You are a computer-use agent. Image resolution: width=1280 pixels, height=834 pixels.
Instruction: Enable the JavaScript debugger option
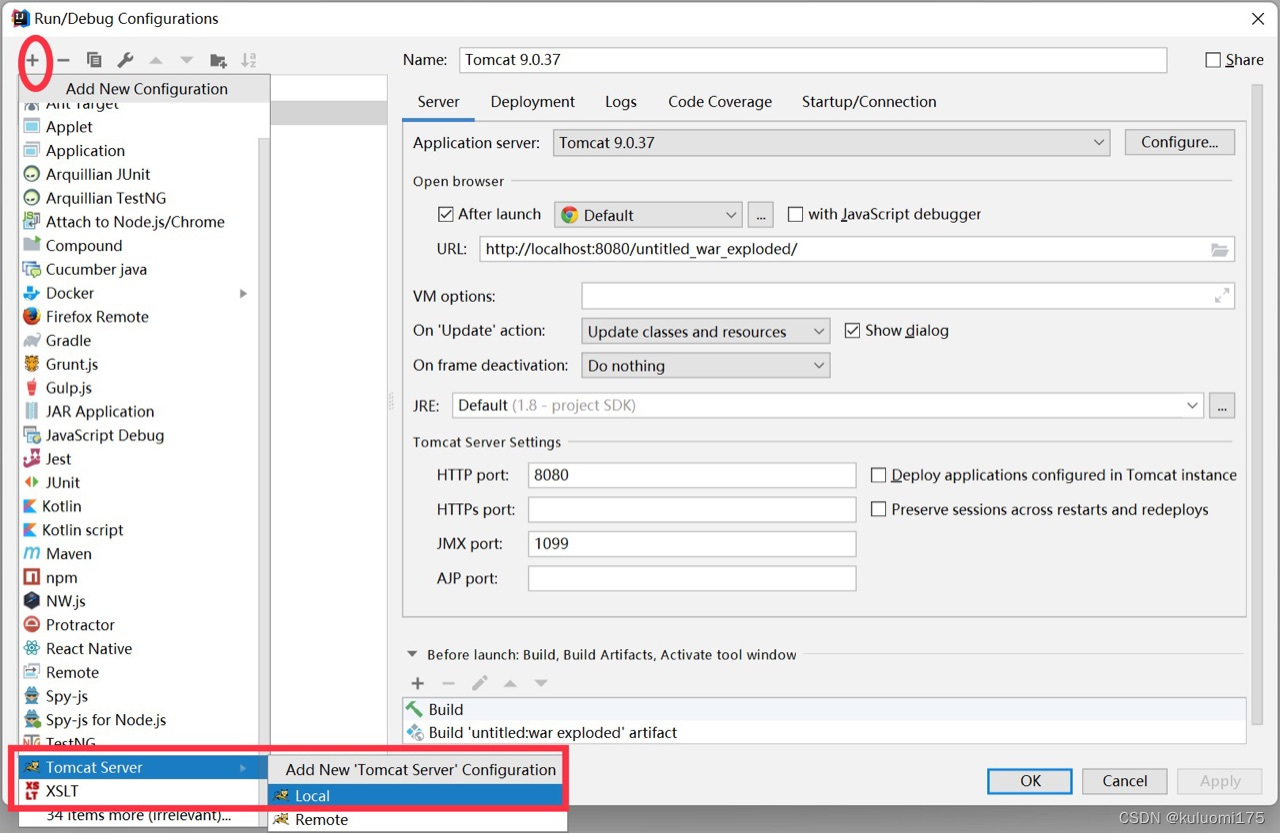point(795,213)
